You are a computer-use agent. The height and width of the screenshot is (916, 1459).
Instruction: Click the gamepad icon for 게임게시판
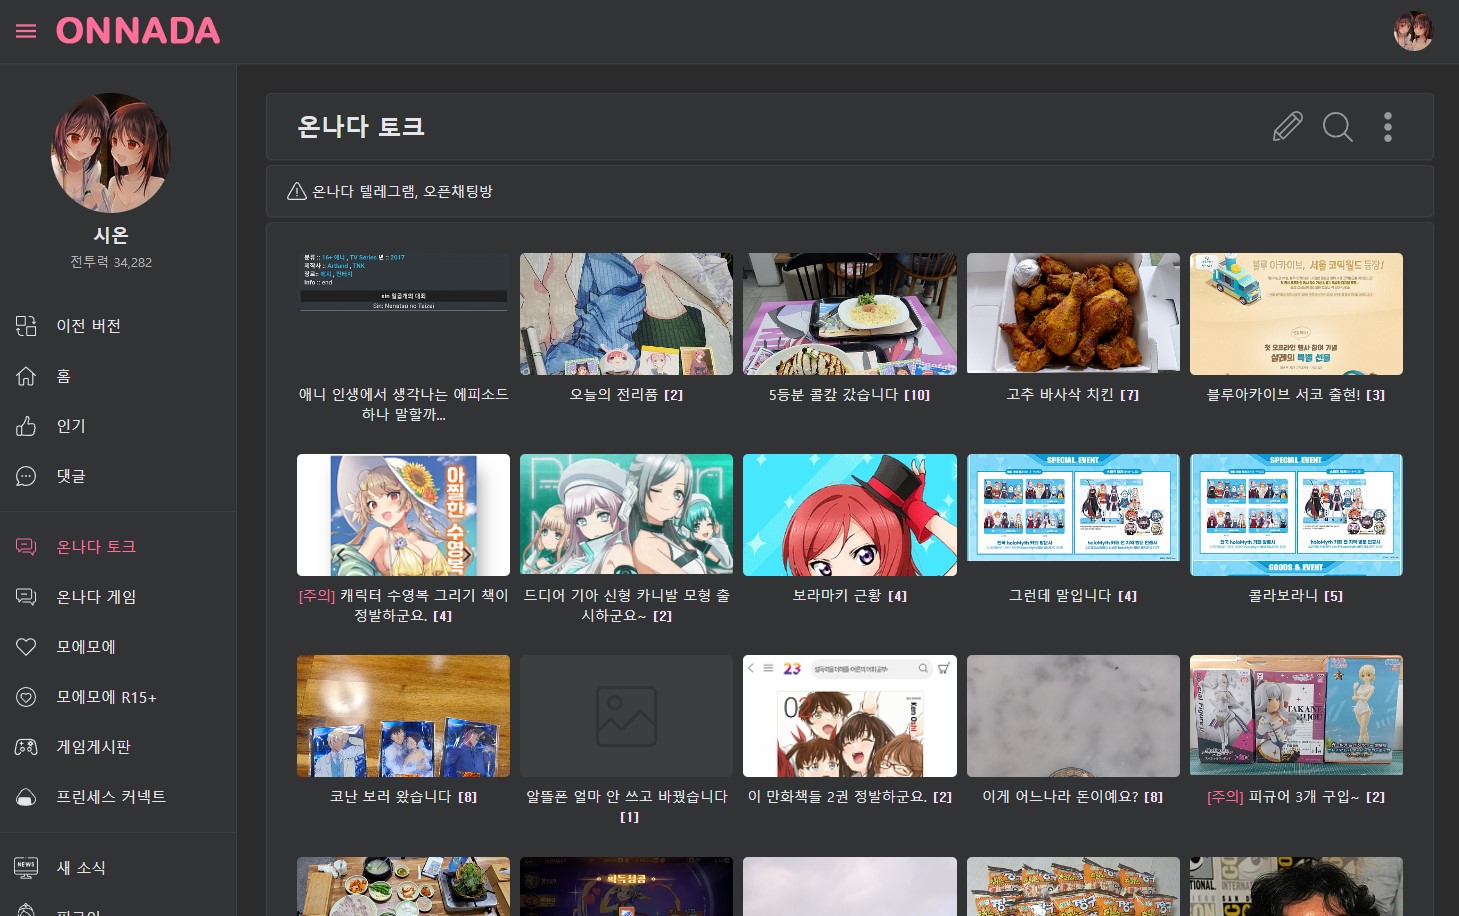[x=26, y=747]
